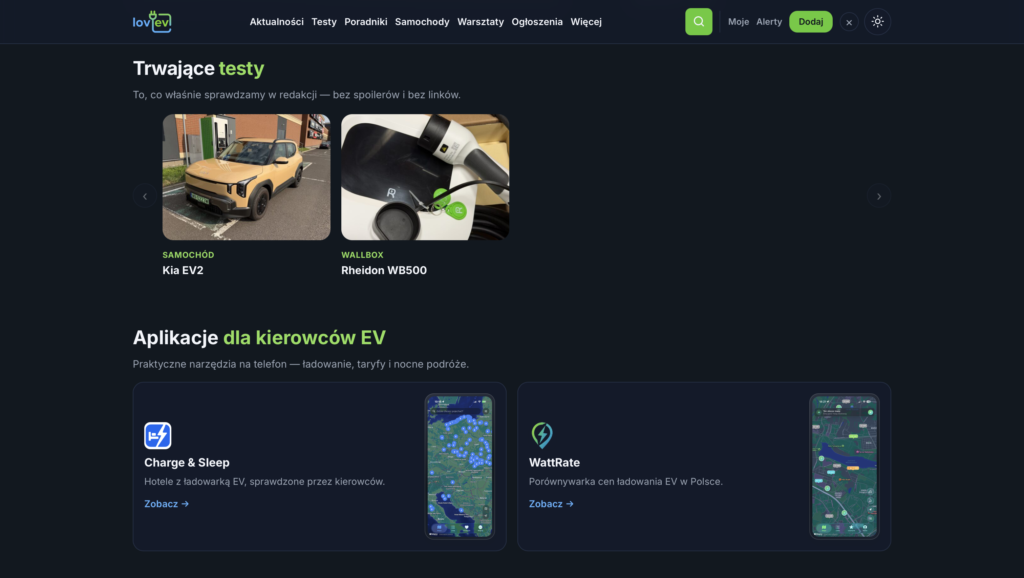This screenshot has height=578, width=1024.
Task: Click the Trwające testy section heading
Action: [199, 69]
